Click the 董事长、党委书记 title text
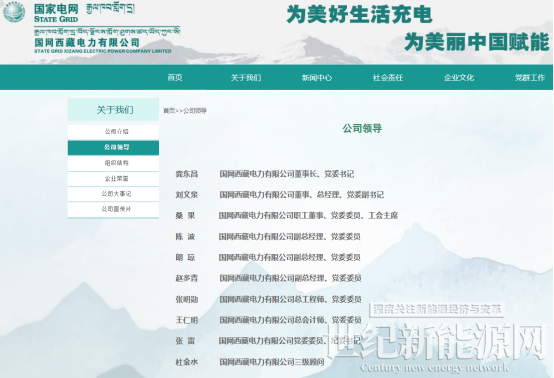 pyautogui.click(x=324, y=174)
